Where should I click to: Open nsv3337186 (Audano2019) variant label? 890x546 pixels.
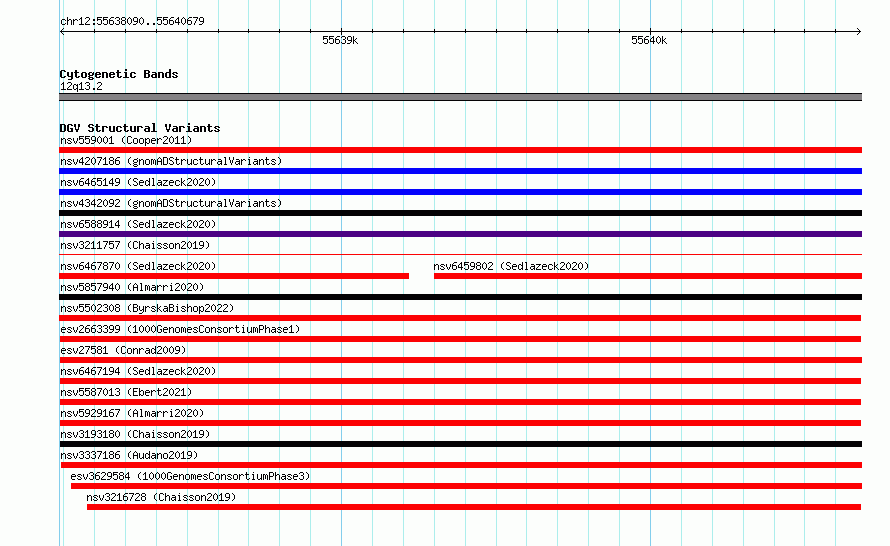(x=129, y=455)
